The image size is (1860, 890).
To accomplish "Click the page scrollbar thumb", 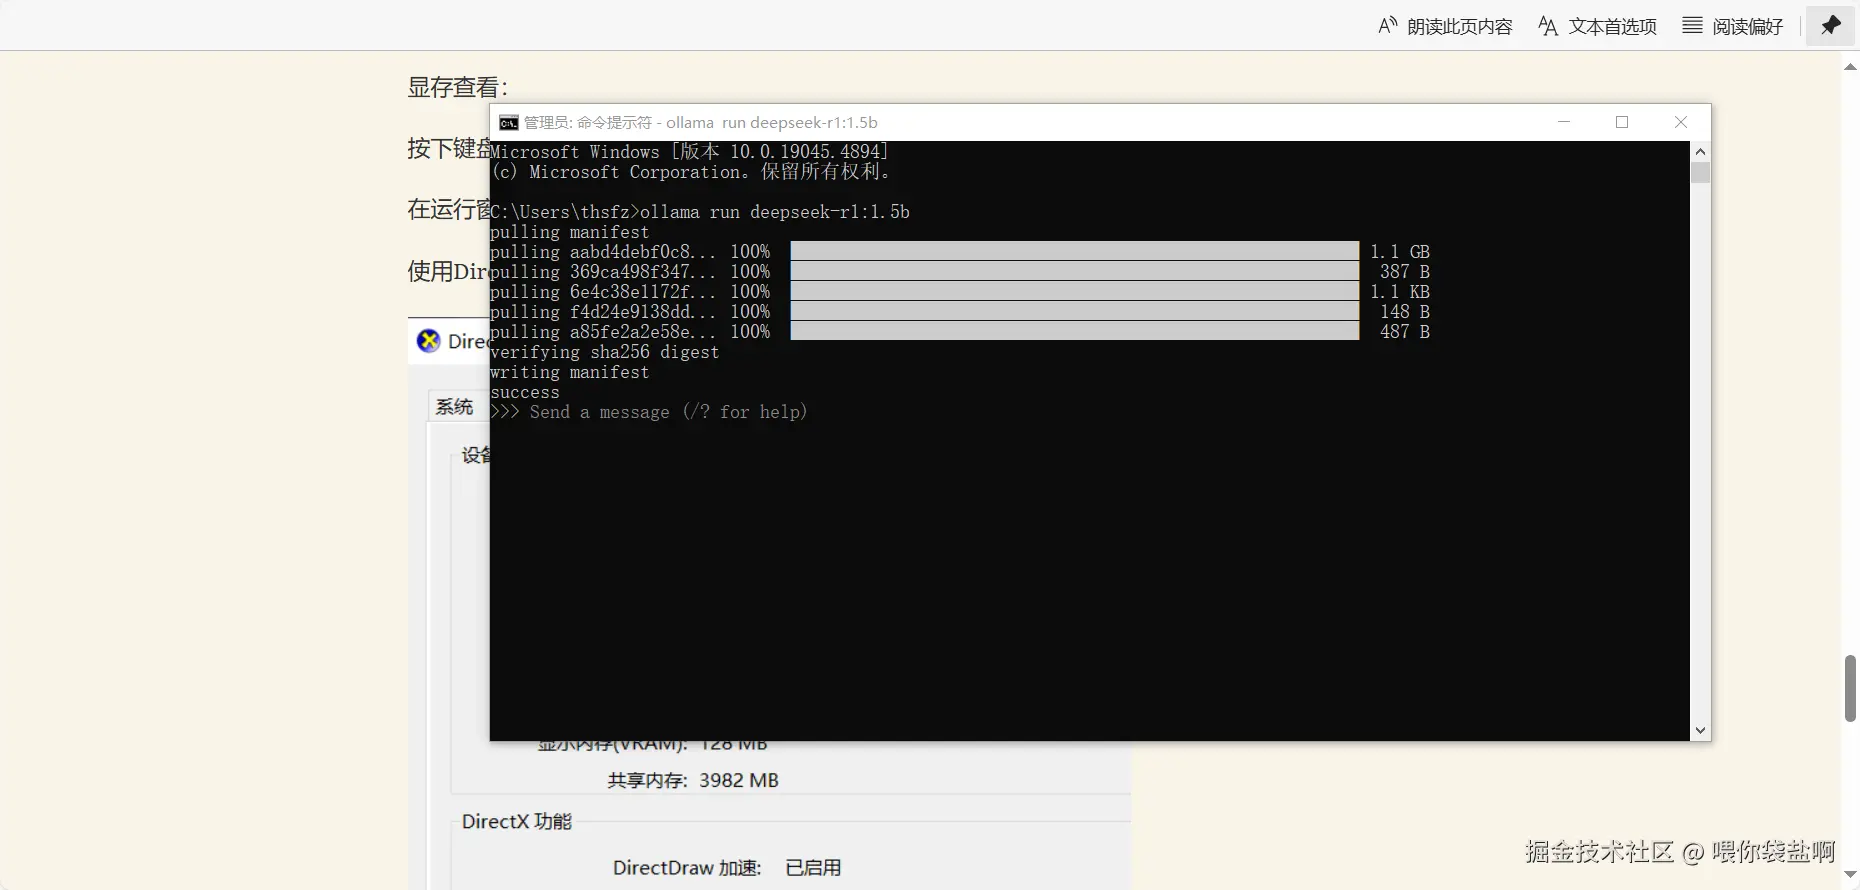I will [1850, 688].
